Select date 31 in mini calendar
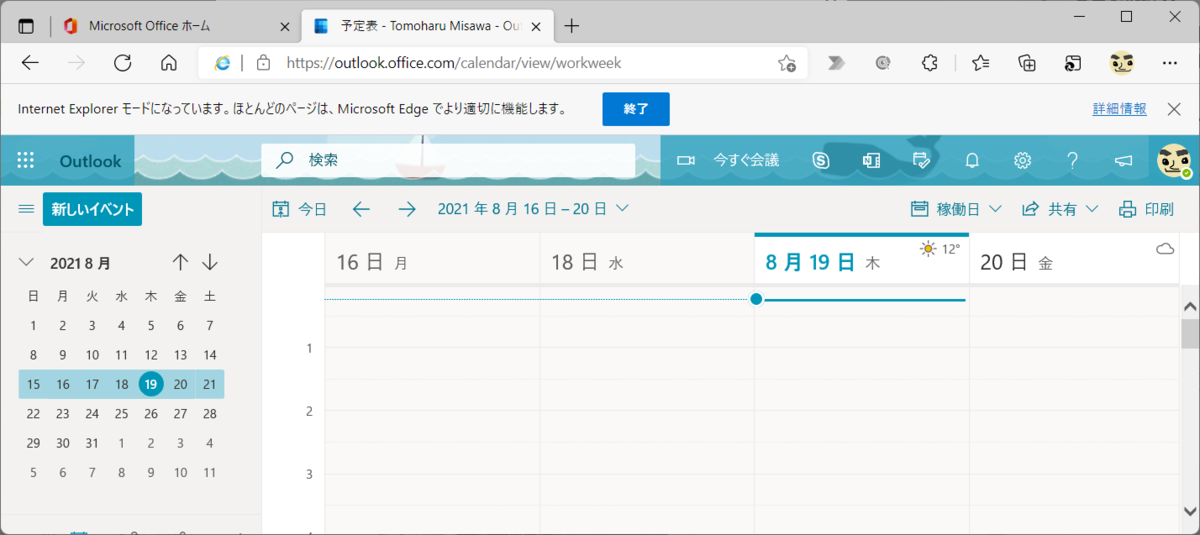1200x535 pixels. [92, 443]
